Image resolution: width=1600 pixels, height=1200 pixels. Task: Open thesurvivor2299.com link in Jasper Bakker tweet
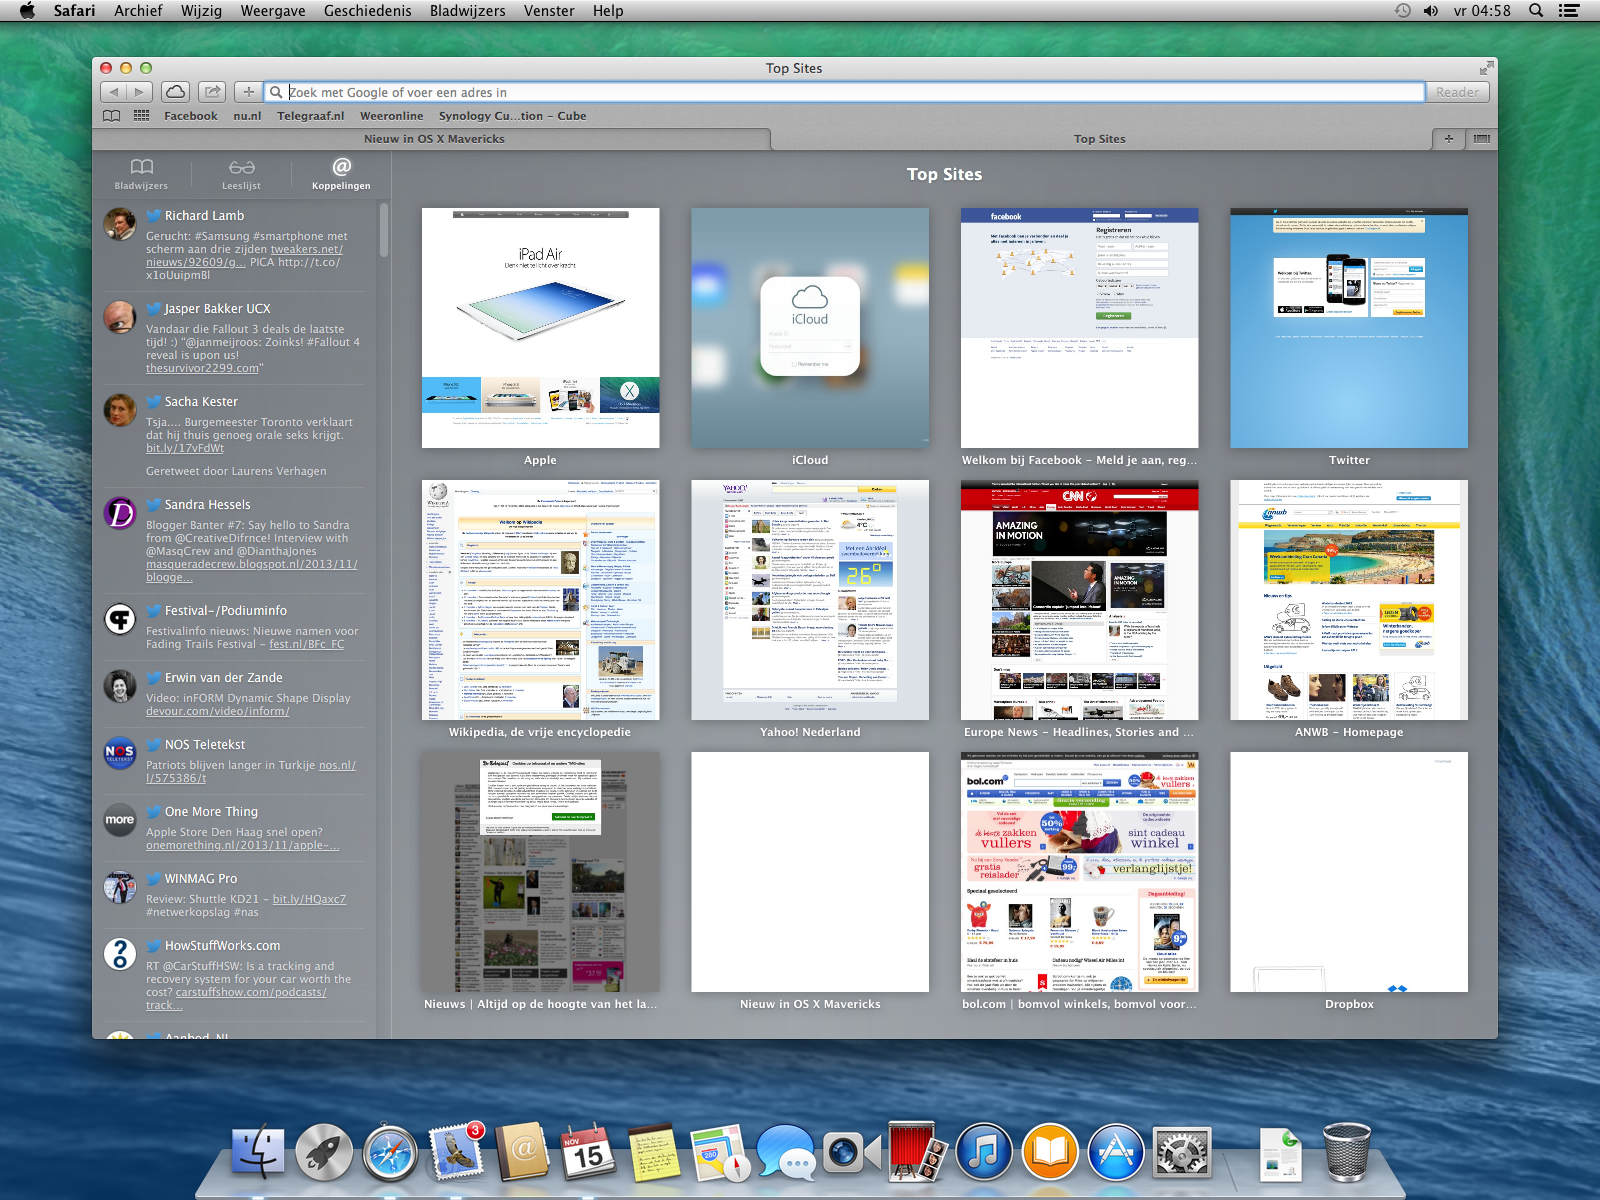point(202,368)
